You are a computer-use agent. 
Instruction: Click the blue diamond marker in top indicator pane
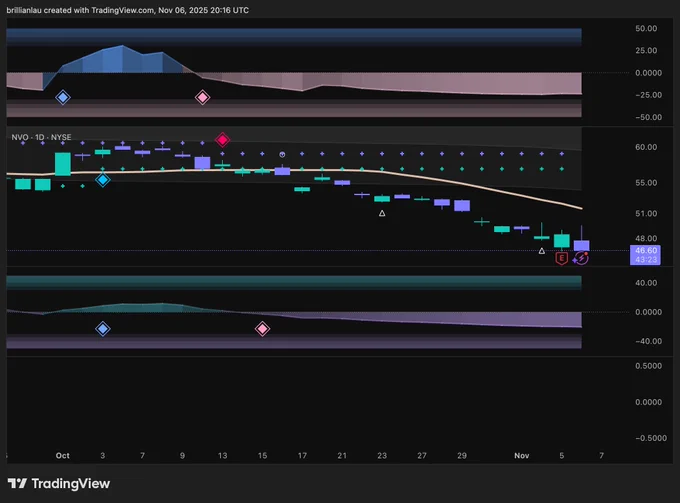coord(63,97)
